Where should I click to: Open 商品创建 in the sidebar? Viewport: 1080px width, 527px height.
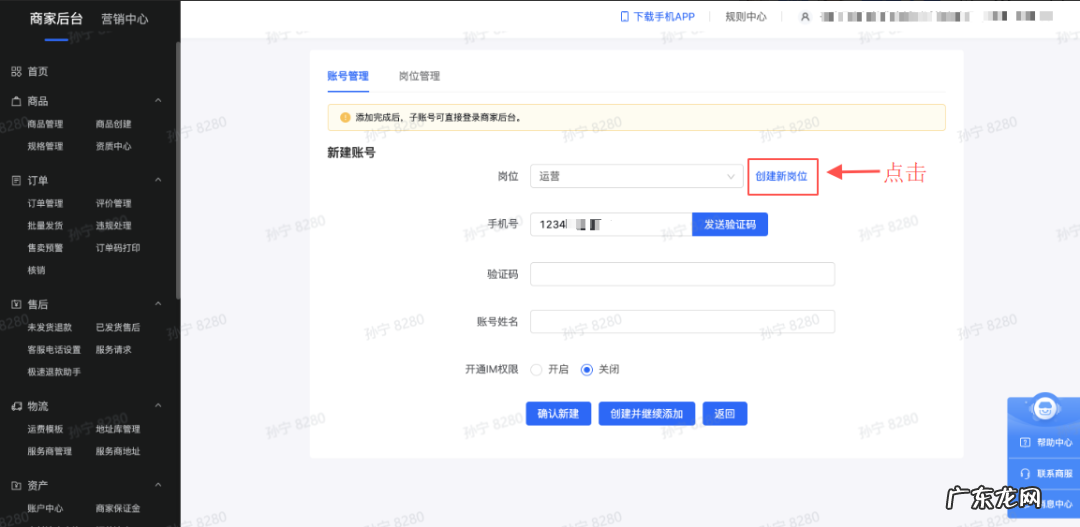click(114, 125)
